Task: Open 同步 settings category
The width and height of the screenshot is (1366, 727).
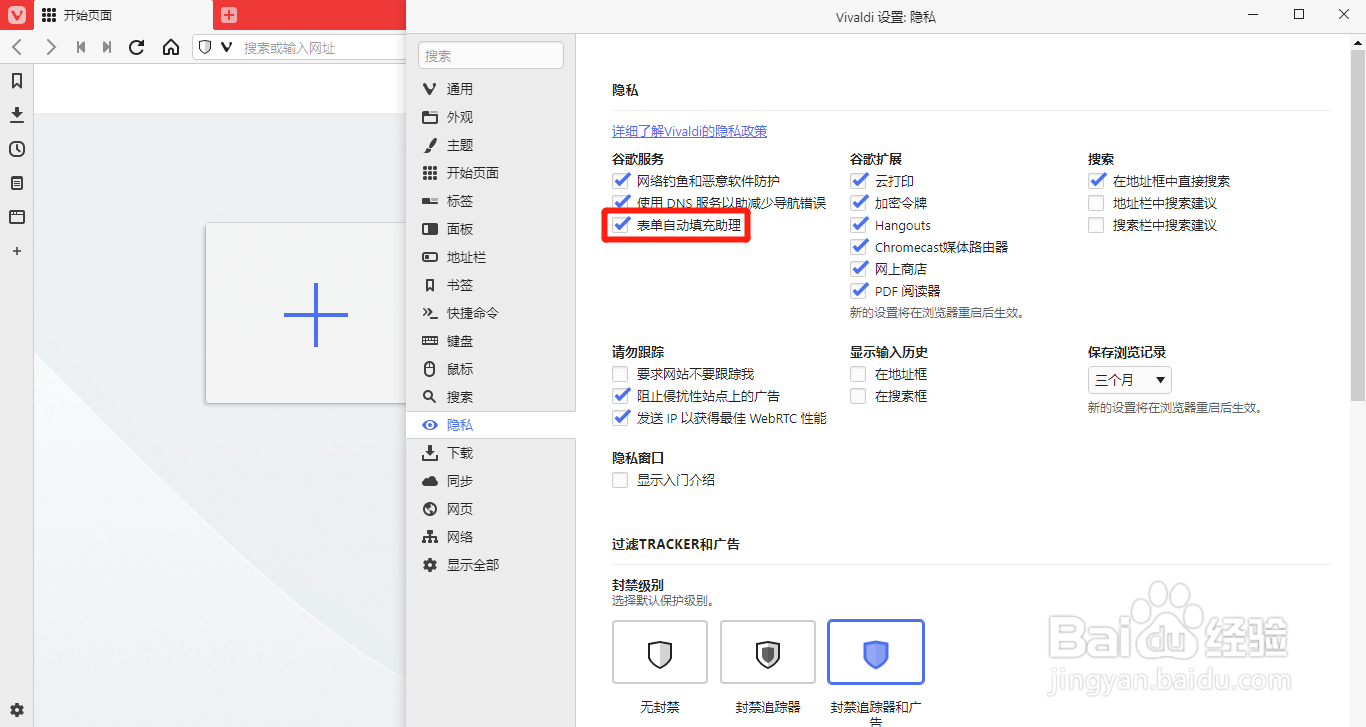Action: pos(490,481)
